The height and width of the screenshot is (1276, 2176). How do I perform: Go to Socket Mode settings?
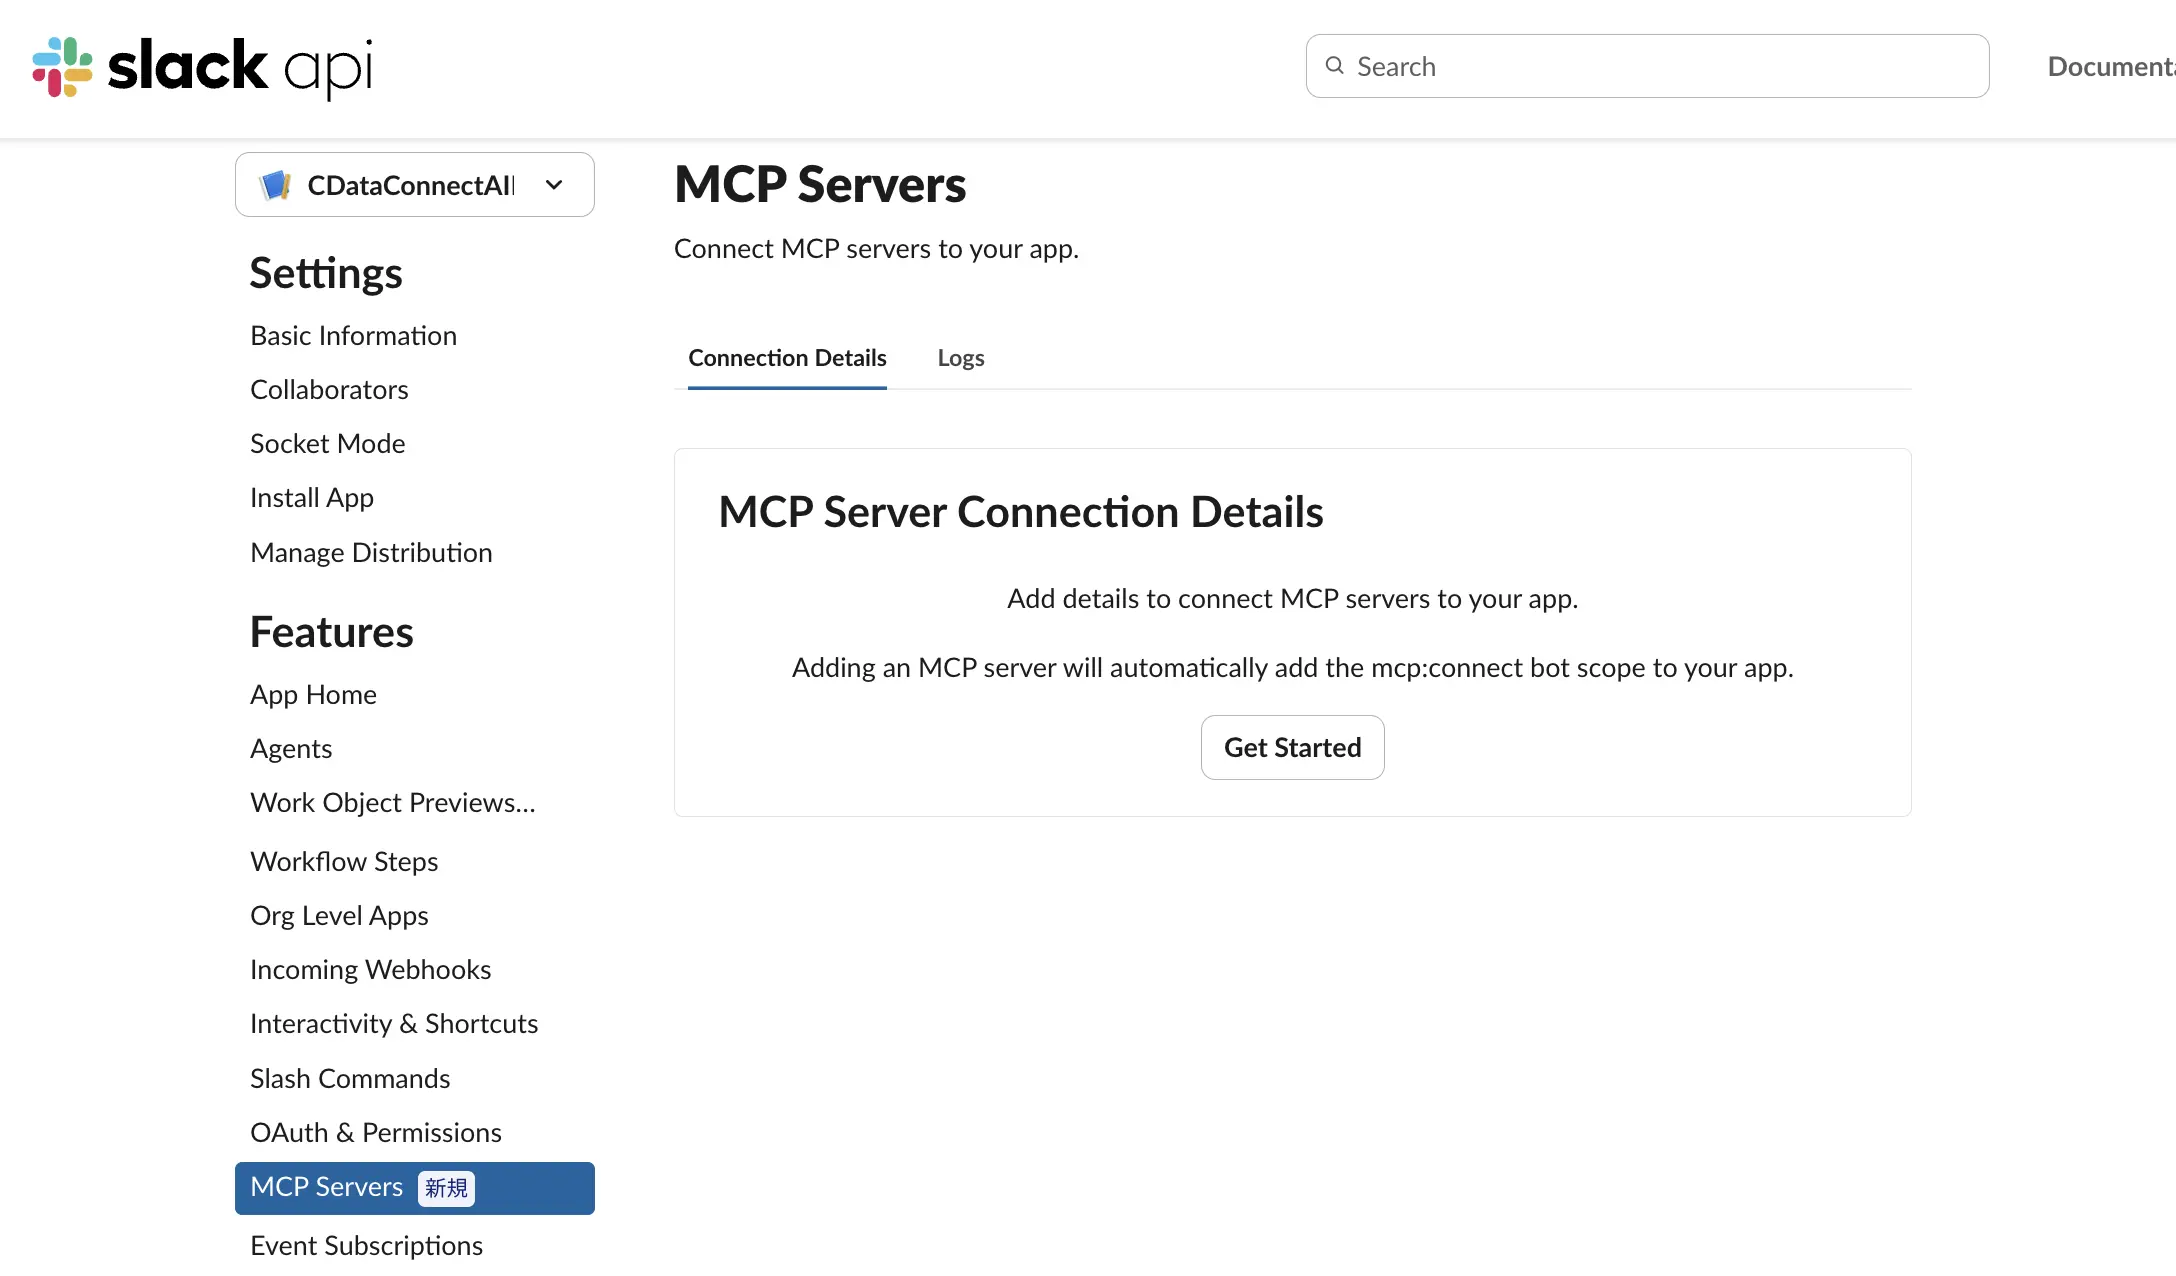click(327, 444)
